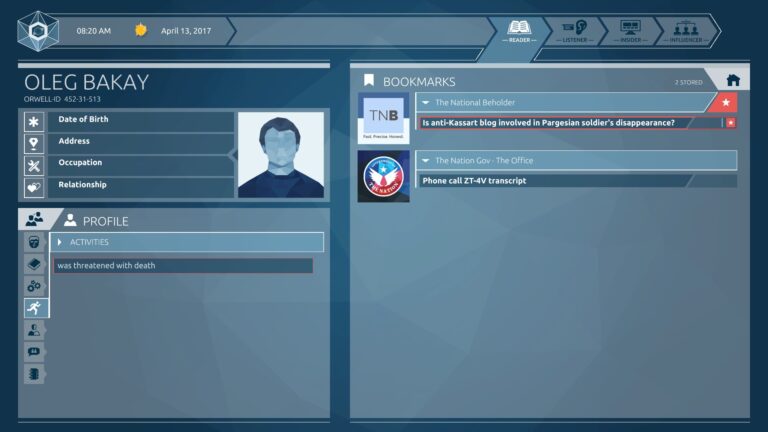Select the gears profile category icon
This screenshot has height=432, width=768.
pos(34,286)
